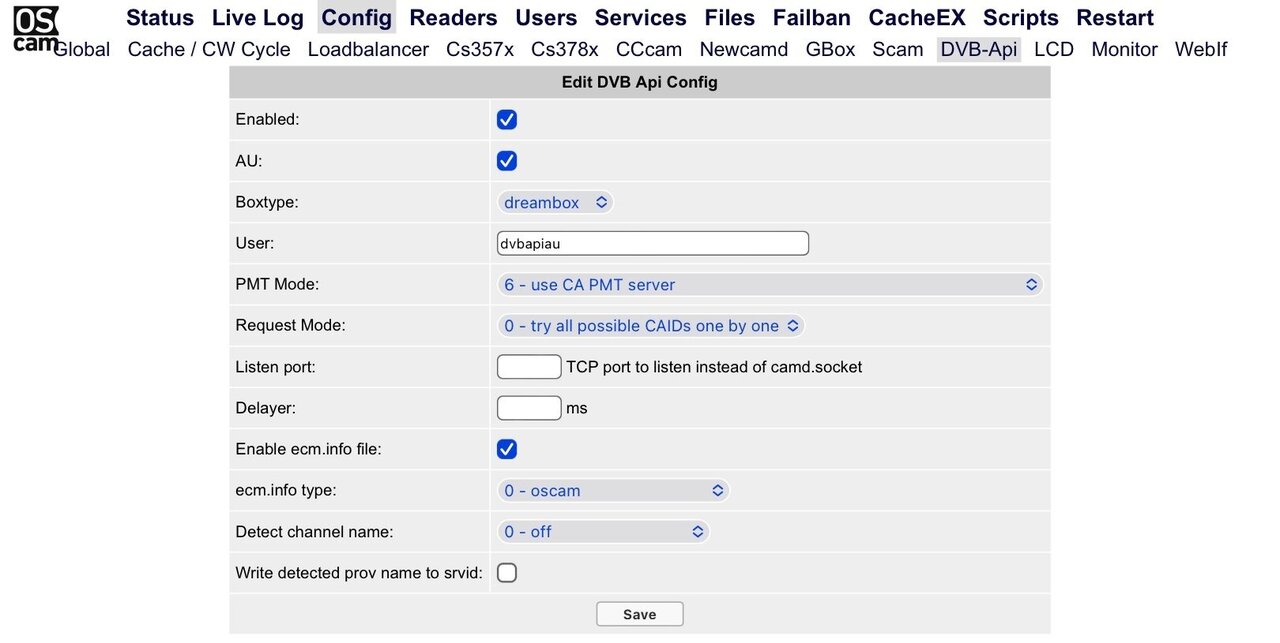Enable write detected prov name to srvid
1280x643 pixels.
tap(507, 573)
